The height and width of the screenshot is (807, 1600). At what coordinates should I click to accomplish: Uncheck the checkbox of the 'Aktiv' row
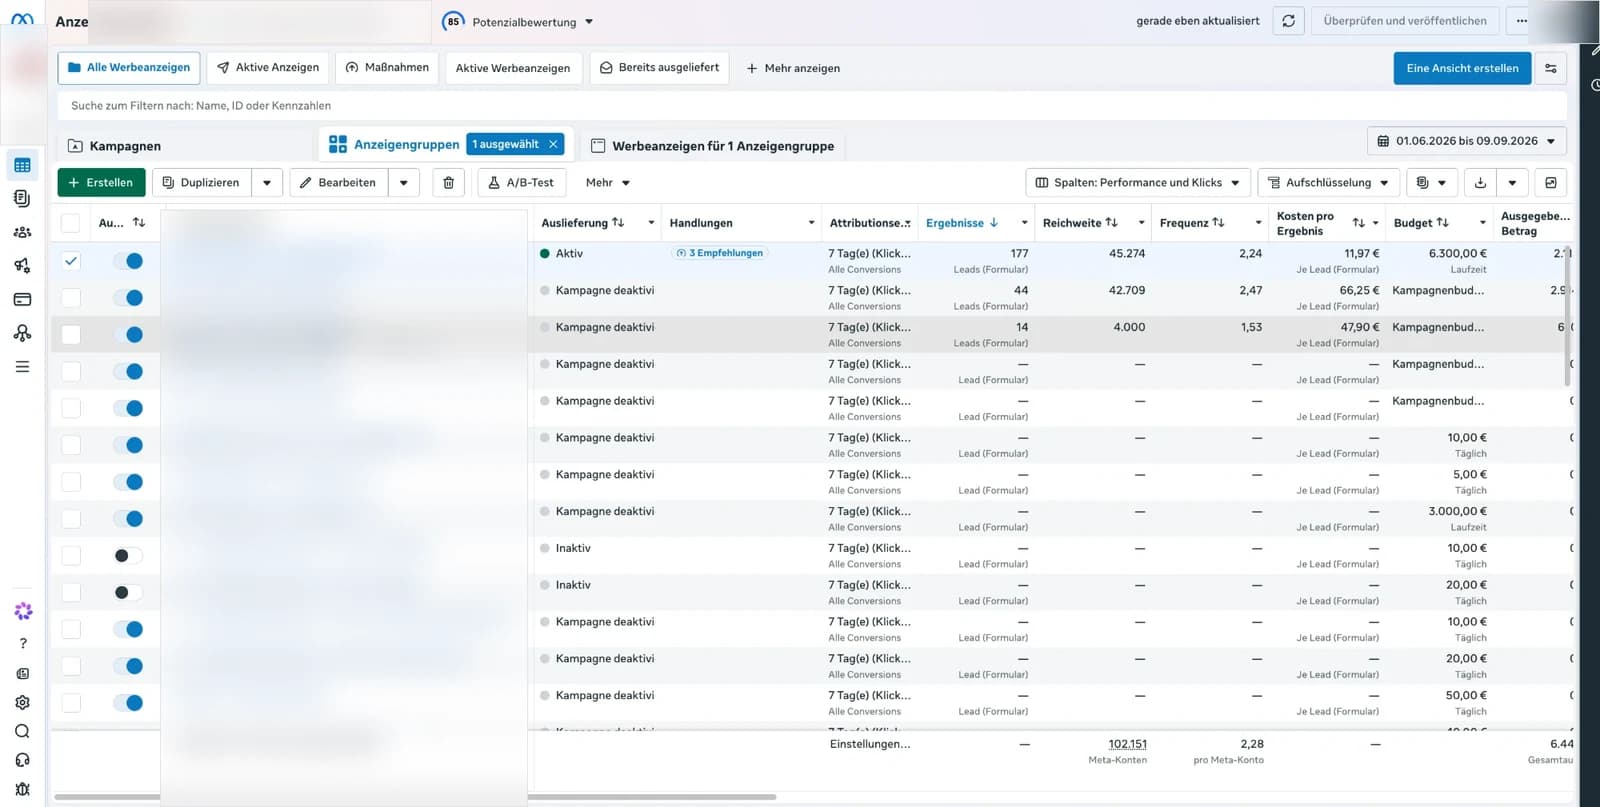pyautogui.click(x=71, y=261)
